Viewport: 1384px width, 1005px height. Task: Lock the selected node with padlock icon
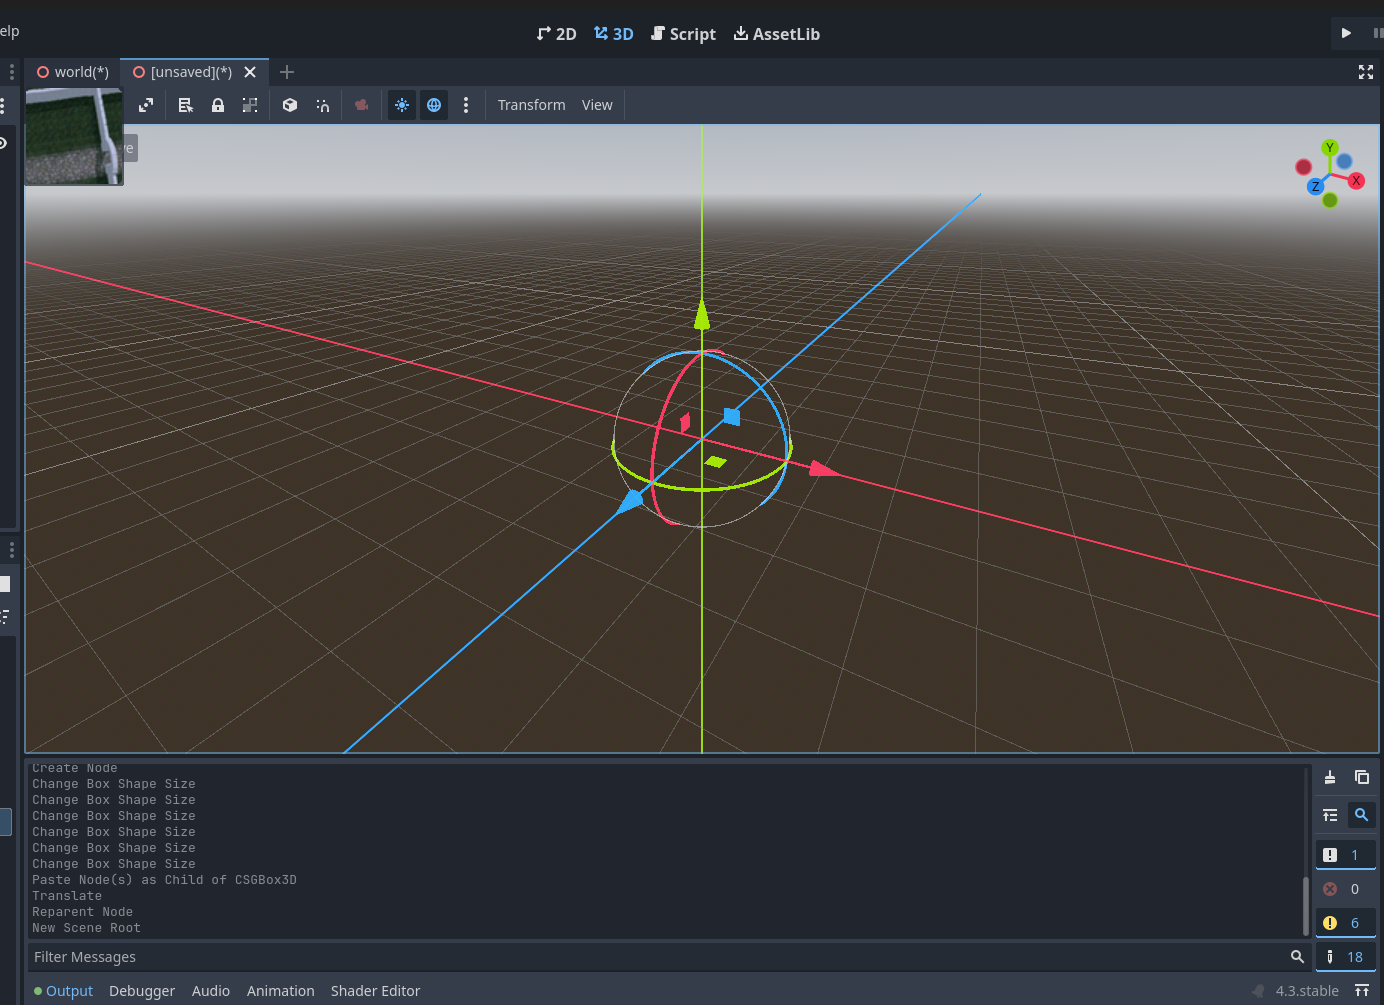[218, 105]
